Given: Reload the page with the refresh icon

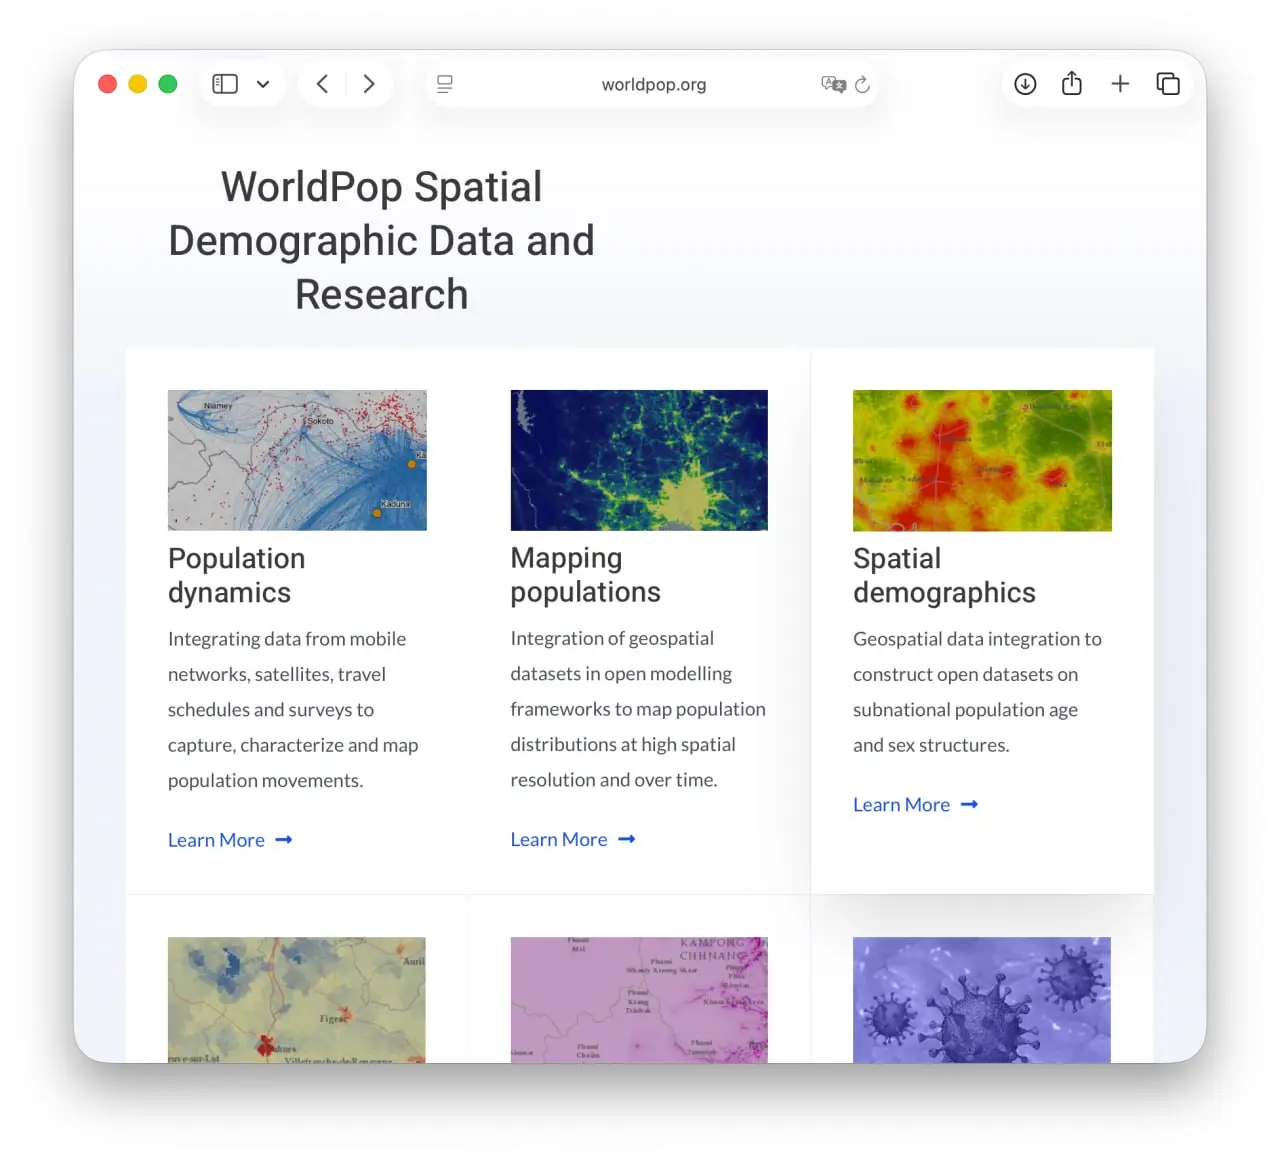Looking at the screenshot, I should coord(862,84).
